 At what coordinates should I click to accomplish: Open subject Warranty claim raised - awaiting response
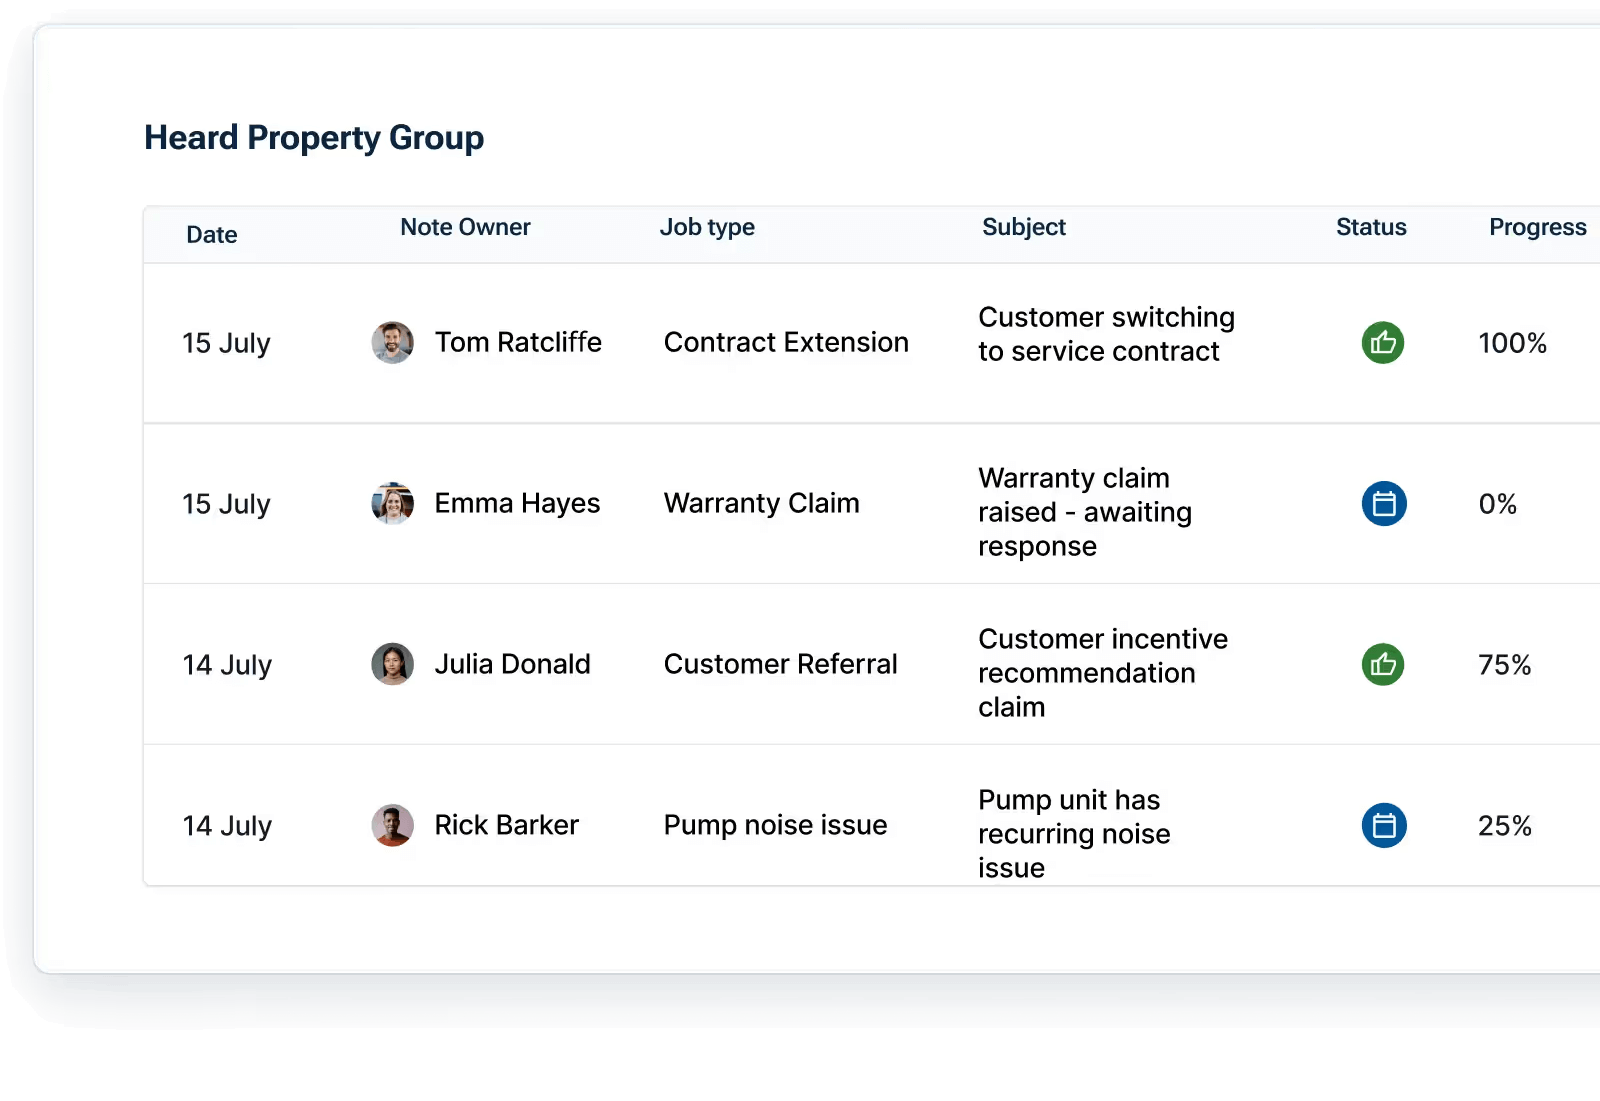click(x=1085, y=512)
